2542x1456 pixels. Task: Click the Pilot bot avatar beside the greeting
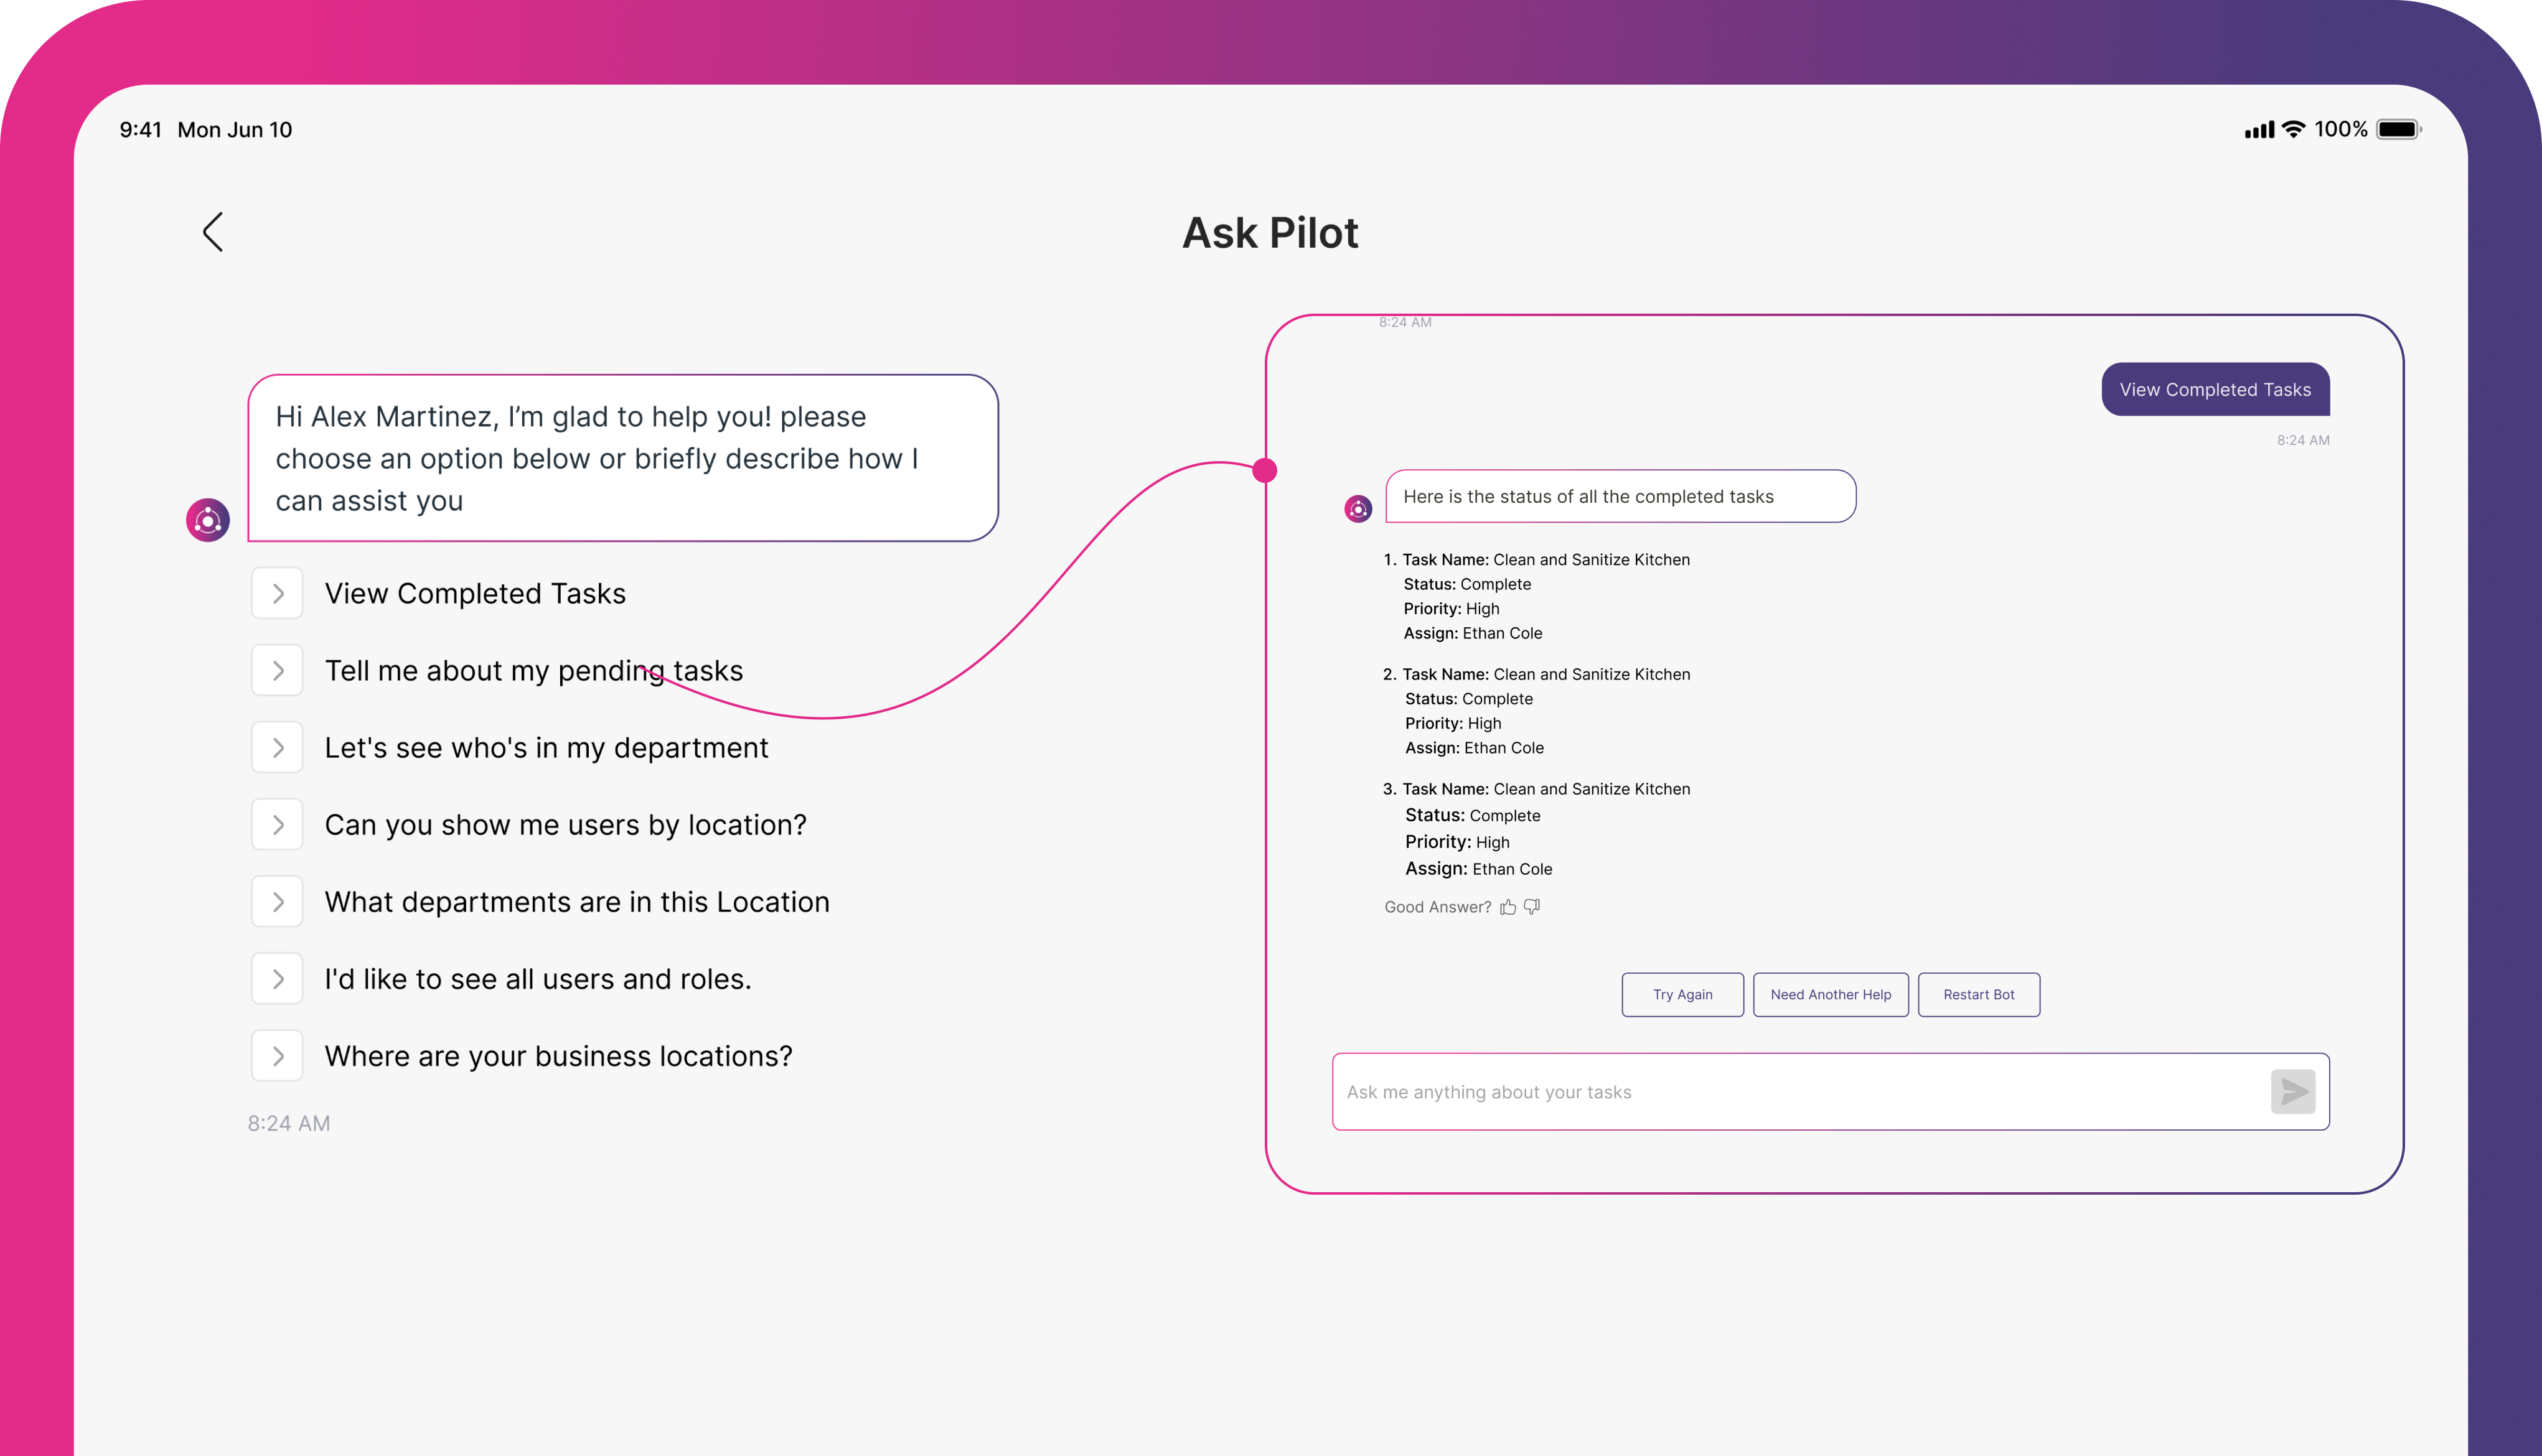pos(208,520)
